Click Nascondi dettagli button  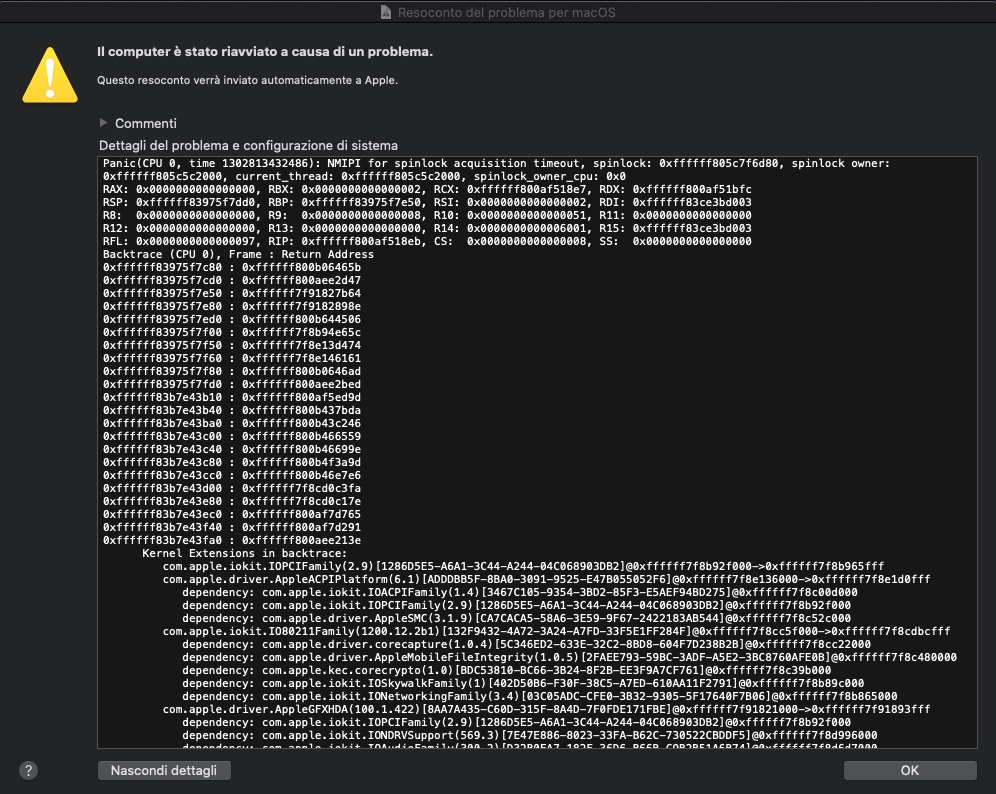(x=164, y=770)
